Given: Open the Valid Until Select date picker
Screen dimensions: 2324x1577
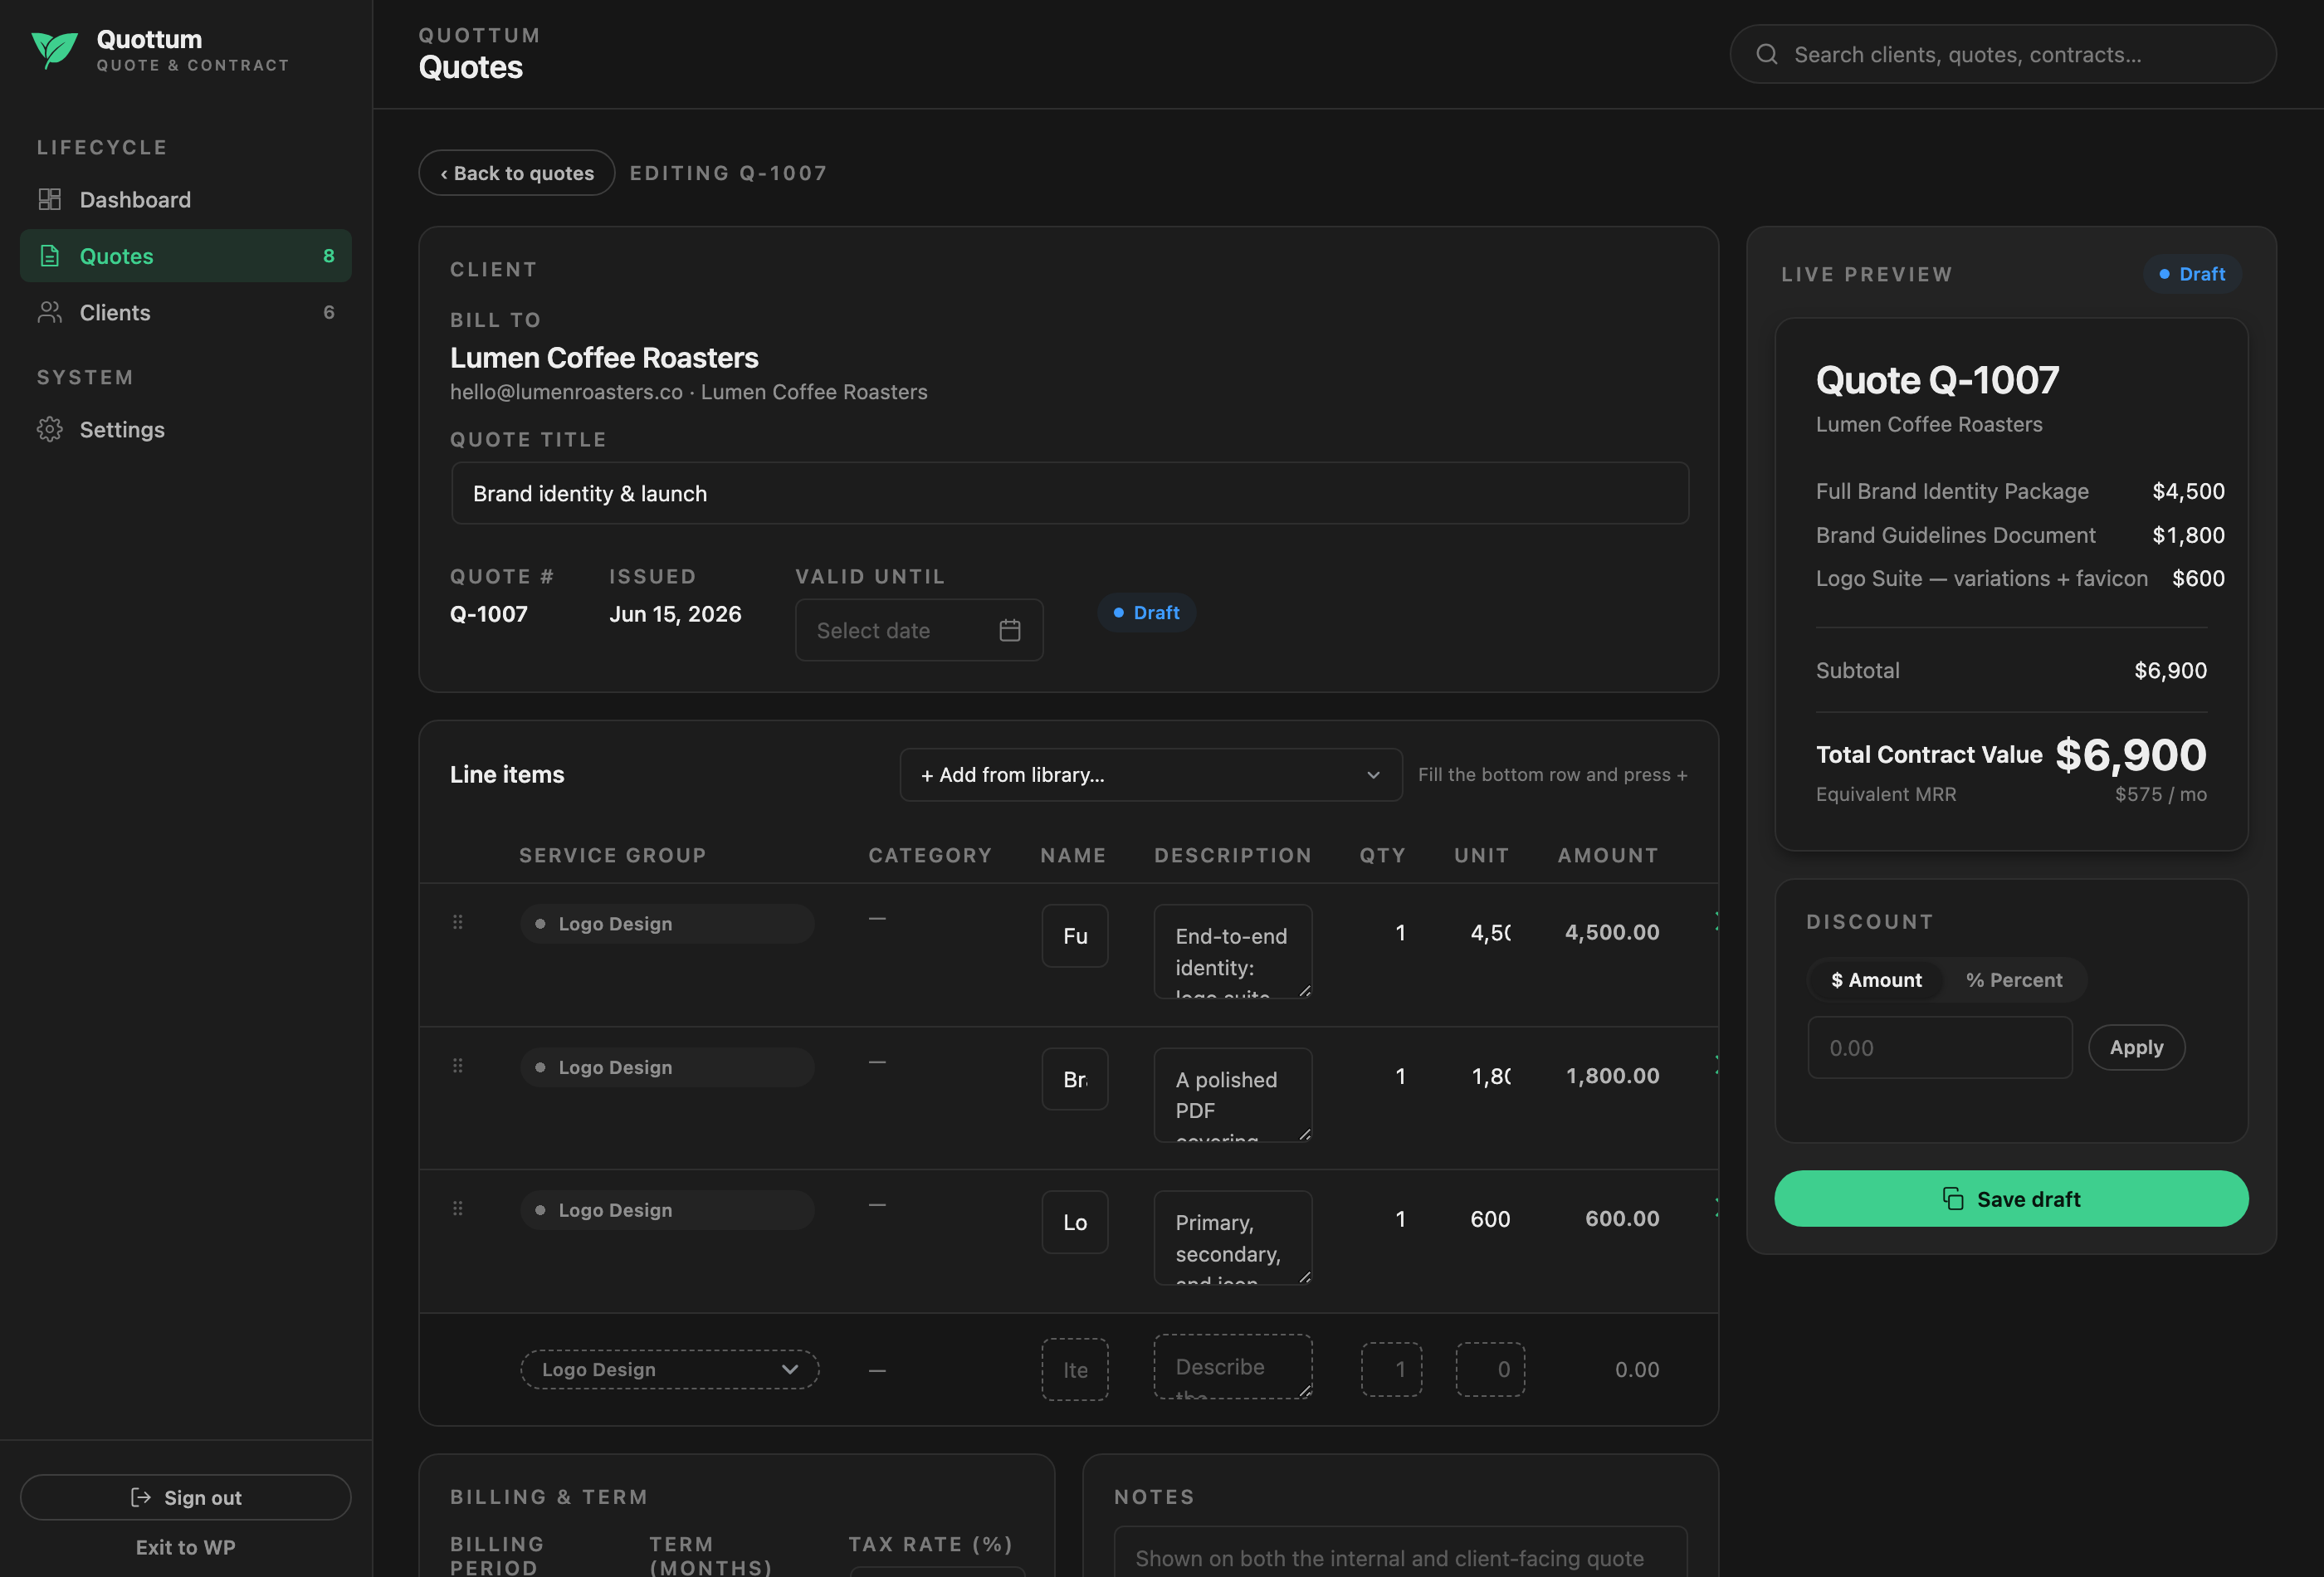Looking at the screenshot, I should click(919, 630).
